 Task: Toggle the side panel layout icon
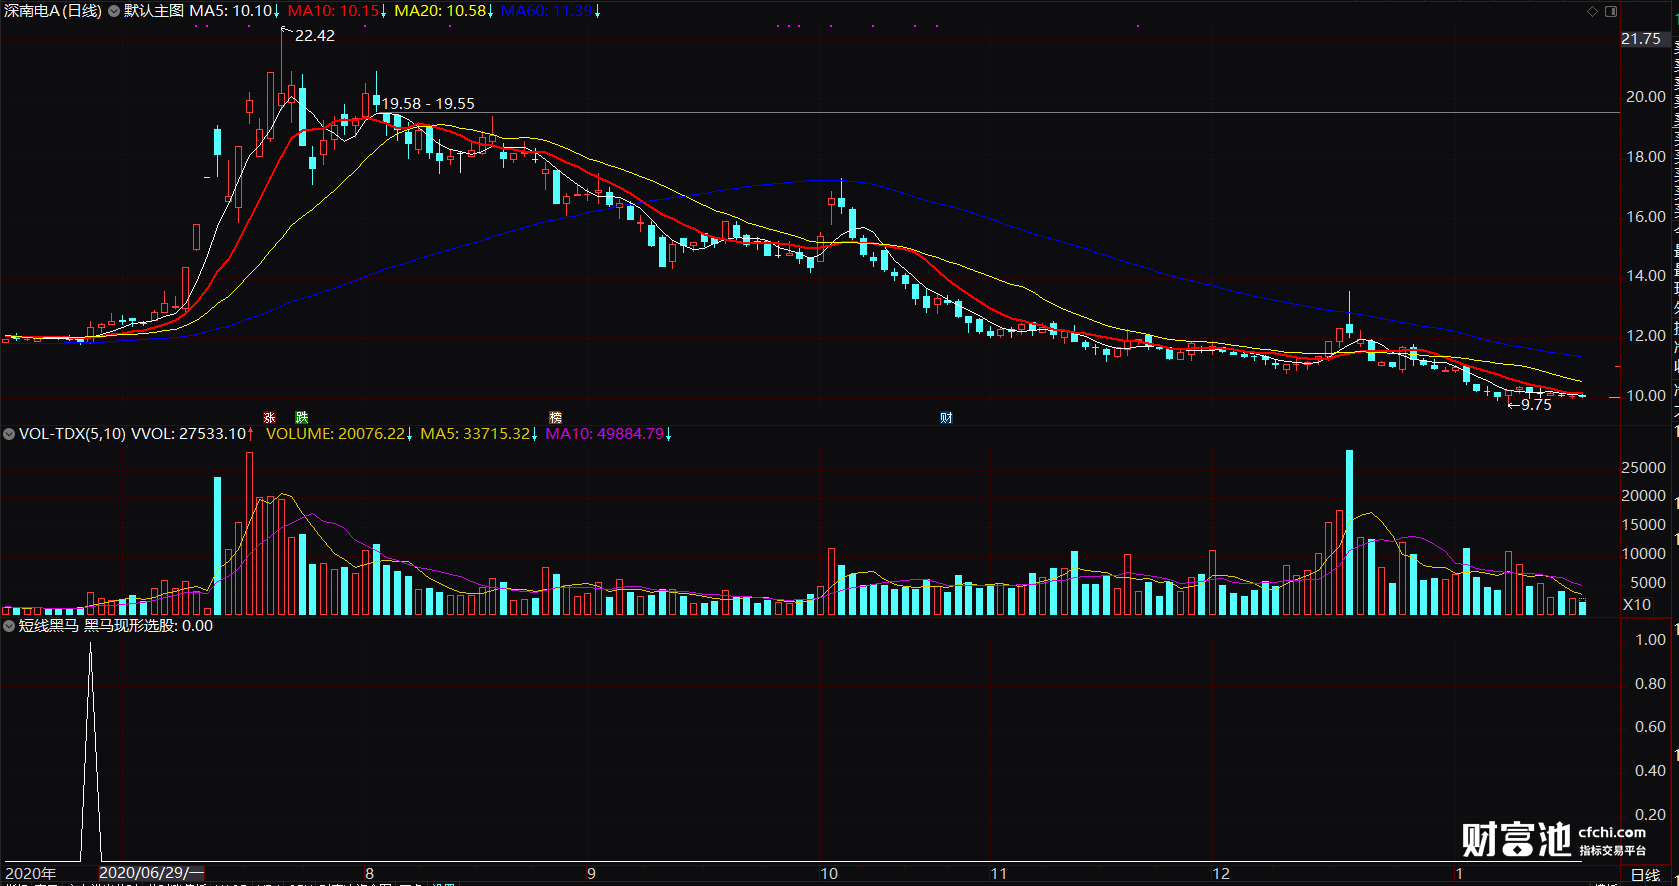1611,11
